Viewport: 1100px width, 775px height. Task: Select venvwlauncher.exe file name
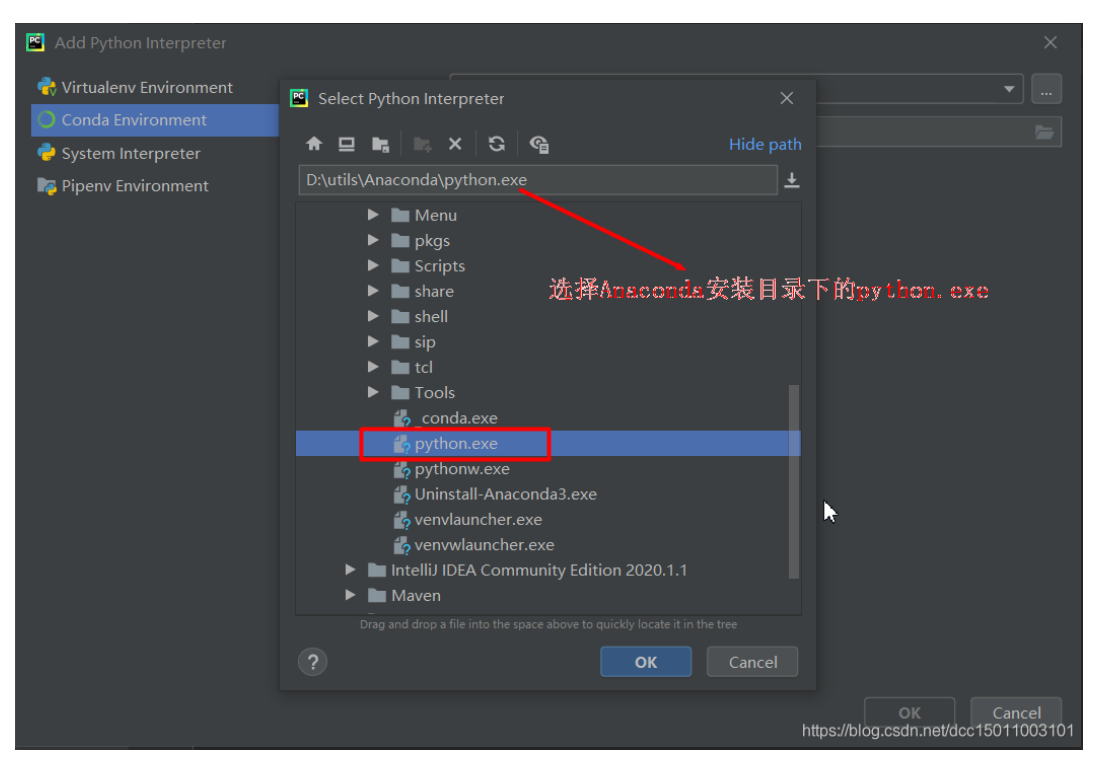coord(484,545)
